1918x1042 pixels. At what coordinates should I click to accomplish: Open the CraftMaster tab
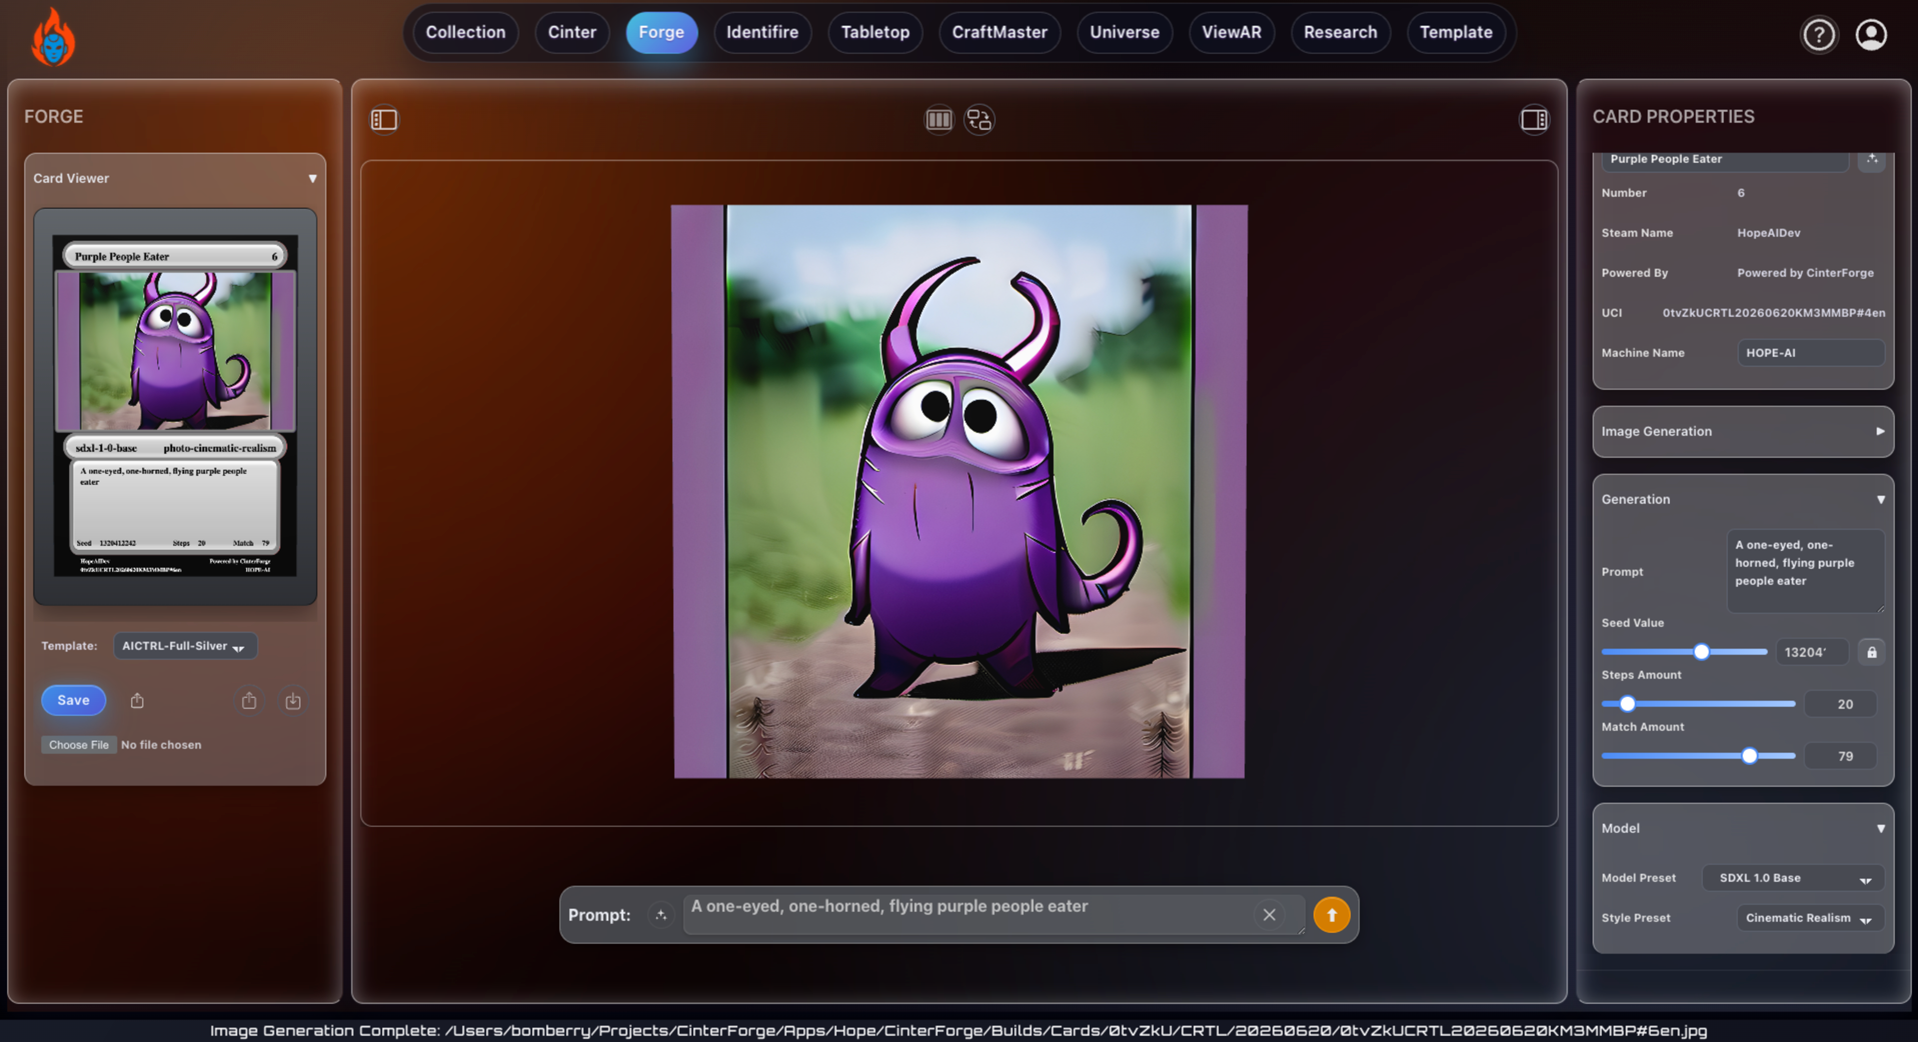999,32
